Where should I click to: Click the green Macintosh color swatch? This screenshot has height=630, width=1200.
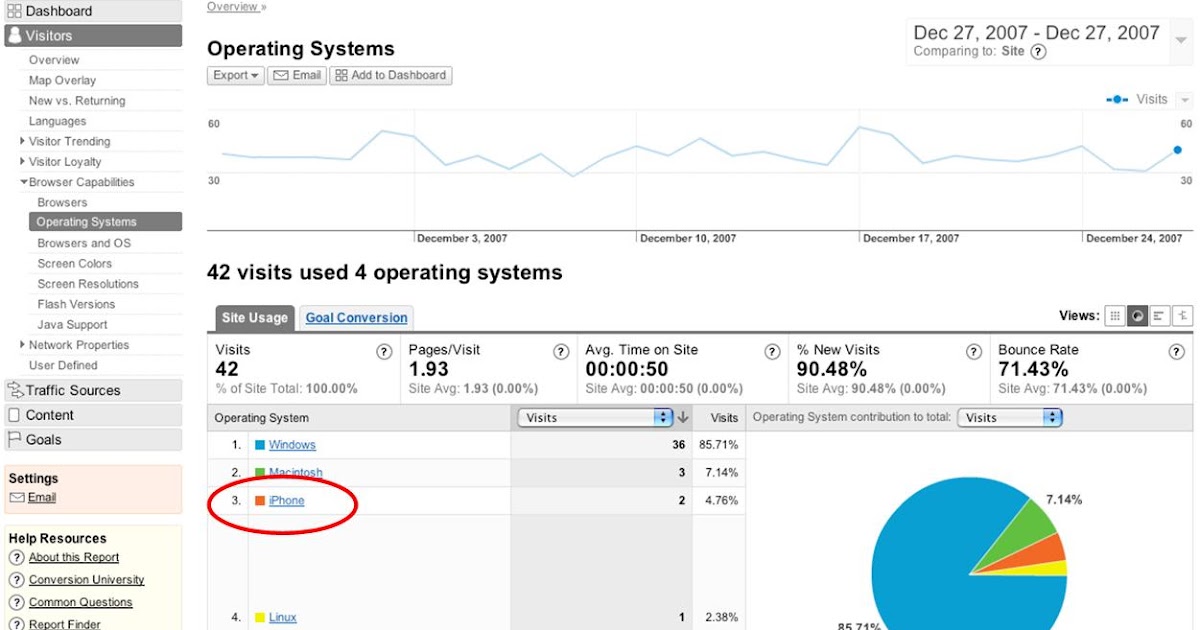point(260,473)
